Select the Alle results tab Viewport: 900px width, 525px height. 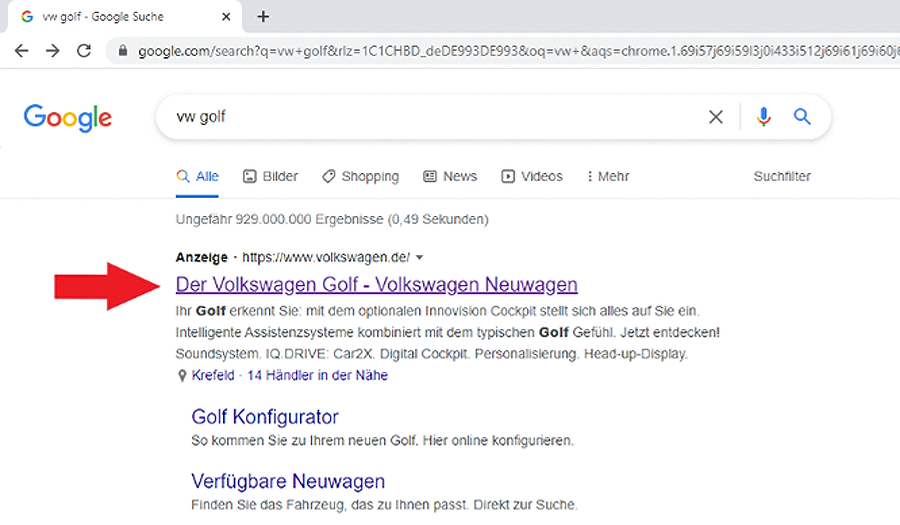[197, 177]
